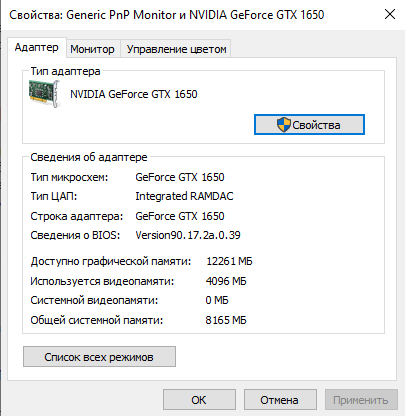This screenshot has width=405, height=416.
Task: Switch to the Монитор tab
Action: [x=92, y=49]
